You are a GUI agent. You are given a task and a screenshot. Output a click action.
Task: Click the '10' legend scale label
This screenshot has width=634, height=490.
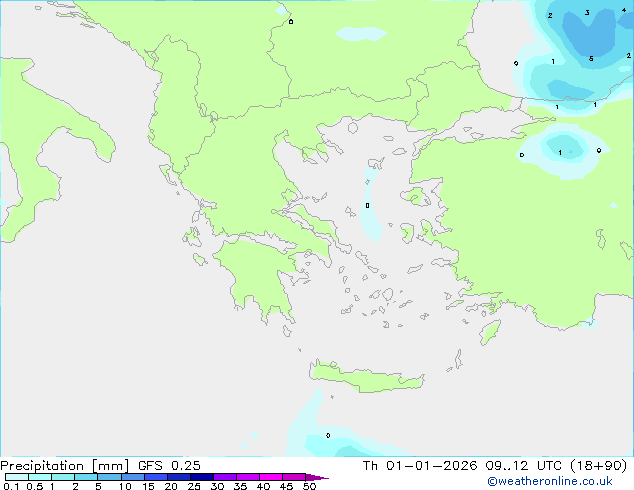coord(125,486)
